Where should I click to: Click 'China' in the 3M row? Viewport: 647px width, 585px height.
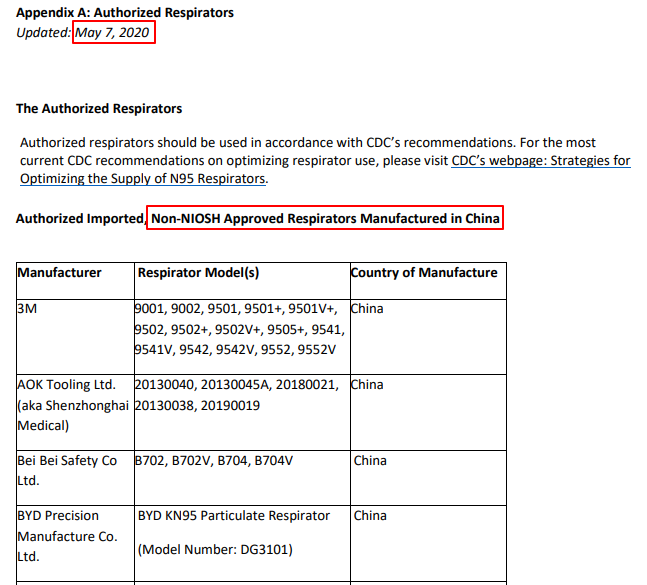[x=367, y=309]
